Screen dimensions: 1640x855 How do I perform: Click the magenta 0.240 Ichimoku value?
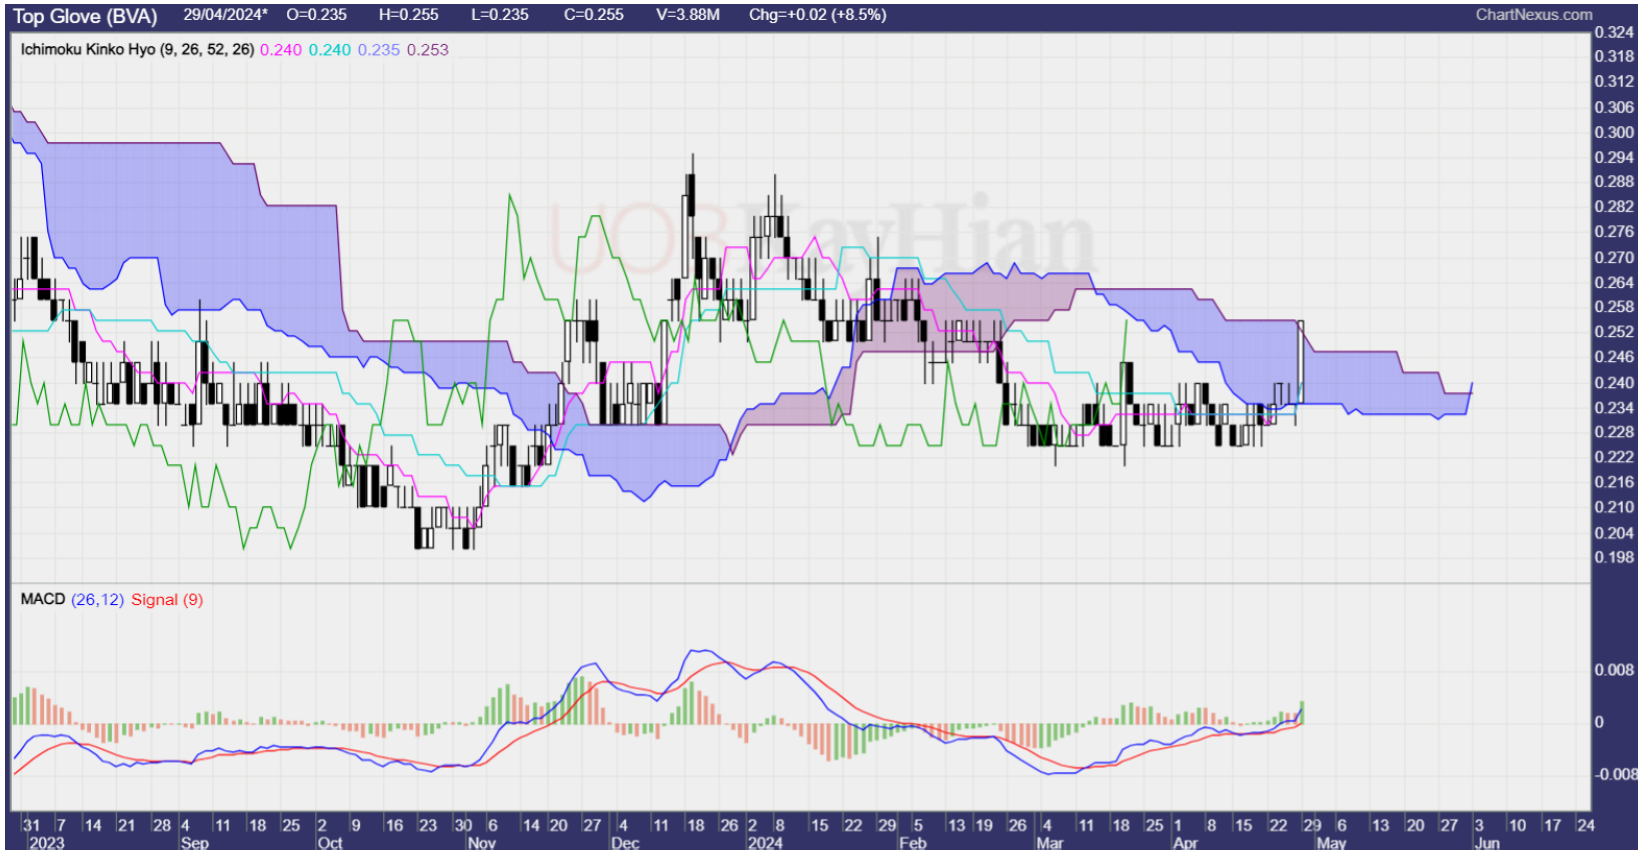coord(281,50)
